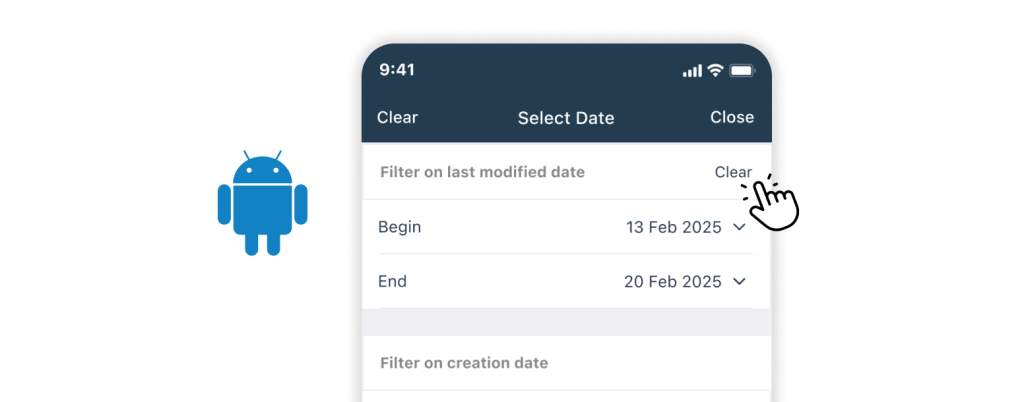Select the End row label
The image size is (1024, 402).
tap(392, 281)
